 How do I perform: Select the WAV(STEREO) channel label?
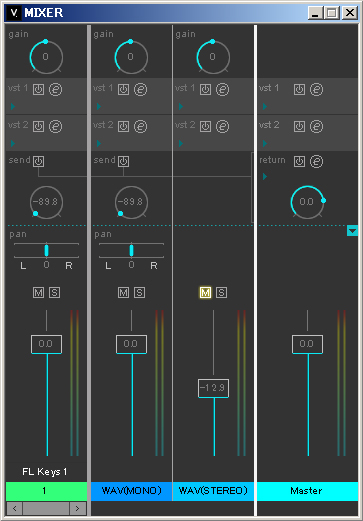click(x=213, y=491)
